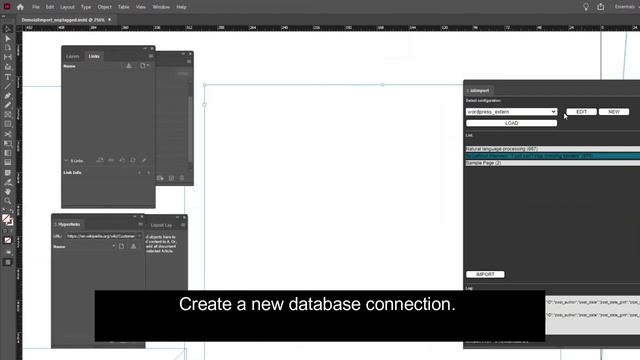
Task: Select the Eyedropper tool
Action: click(x=7, y=182)
